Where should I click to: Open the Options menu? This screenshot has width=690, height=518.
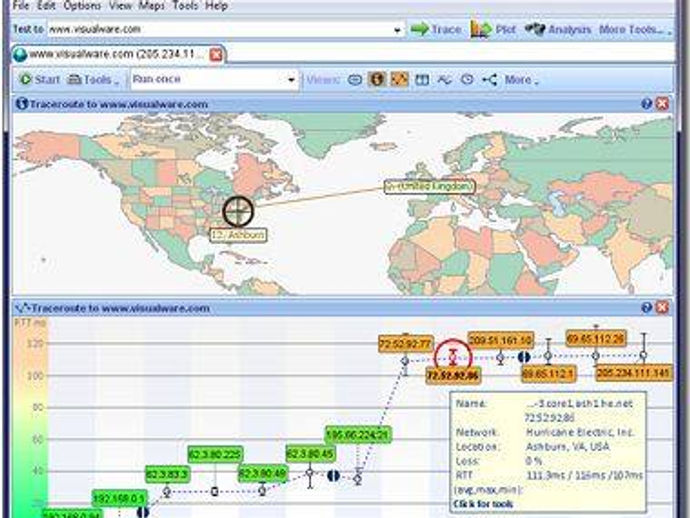click(x=82, y=6)
